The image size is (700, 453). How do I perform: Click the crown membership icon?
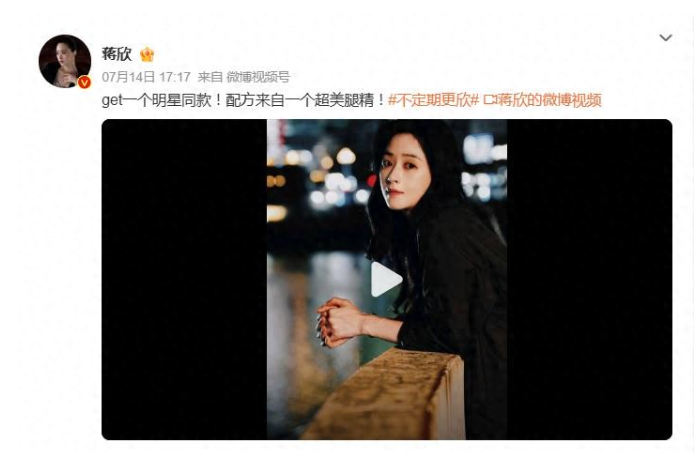[x=147, y=54]
